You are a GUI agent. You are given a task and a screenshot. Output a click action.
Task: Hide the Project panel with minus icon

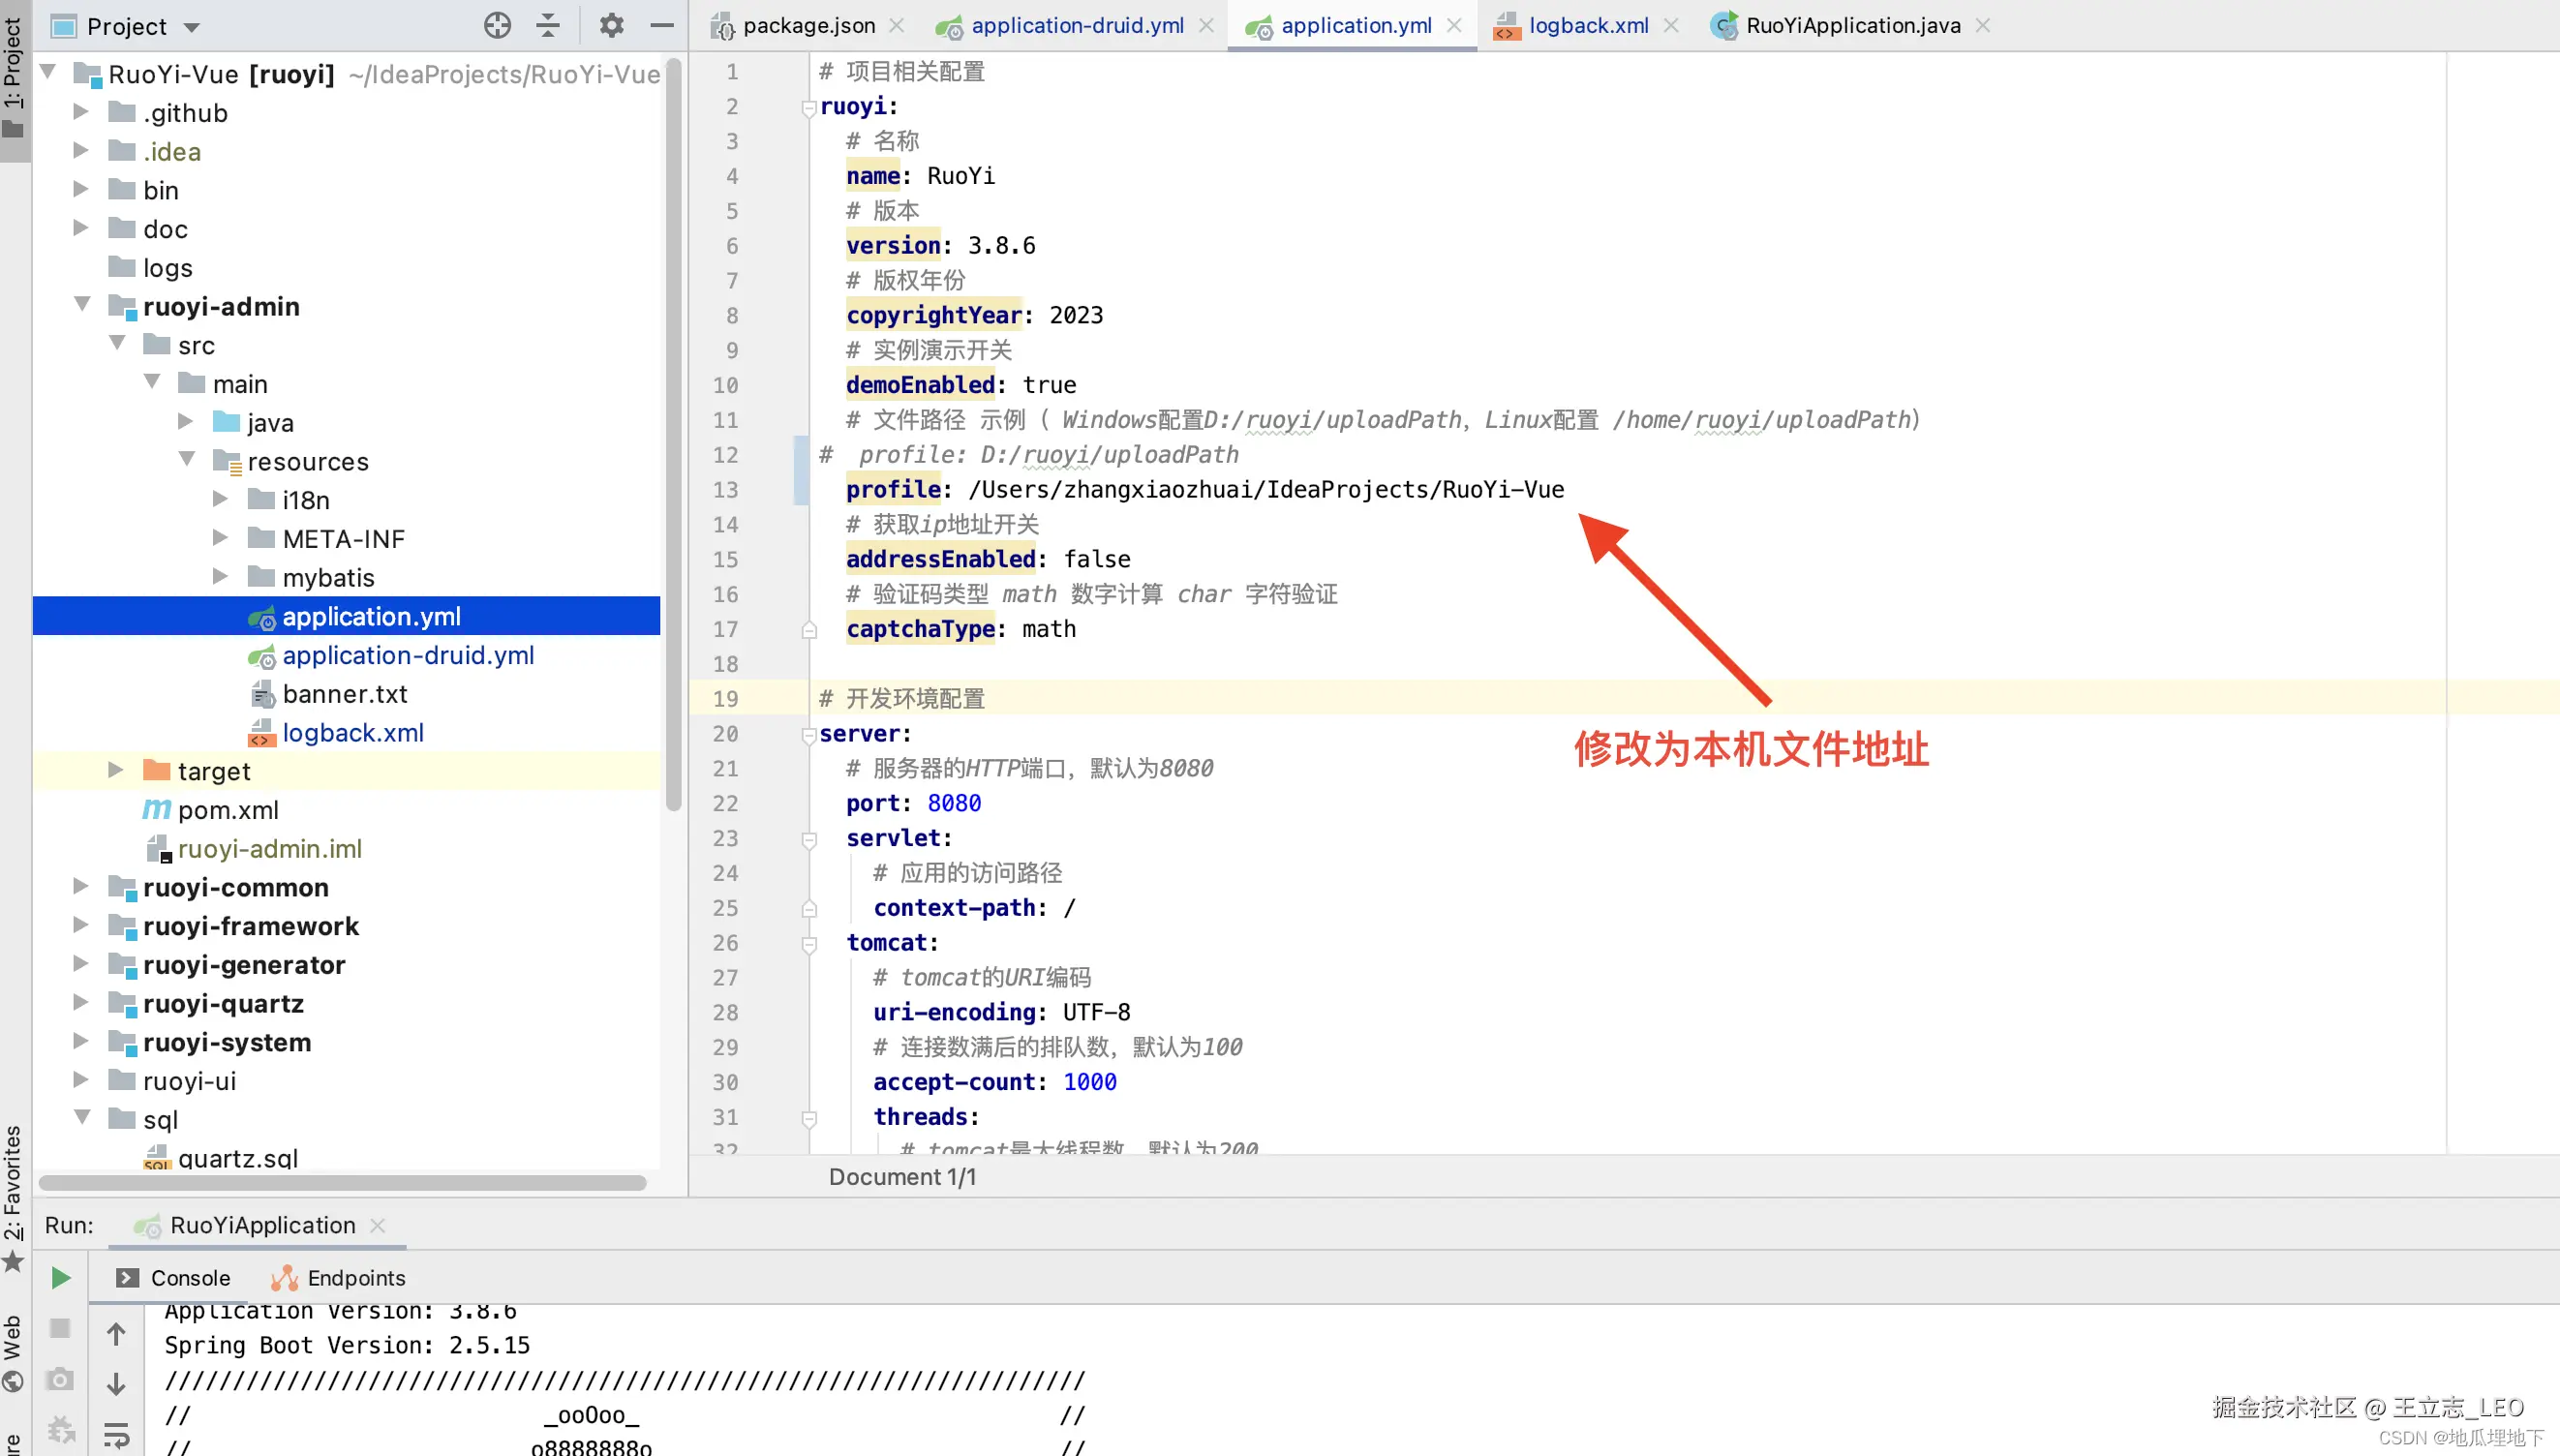[x=662, y=26]
